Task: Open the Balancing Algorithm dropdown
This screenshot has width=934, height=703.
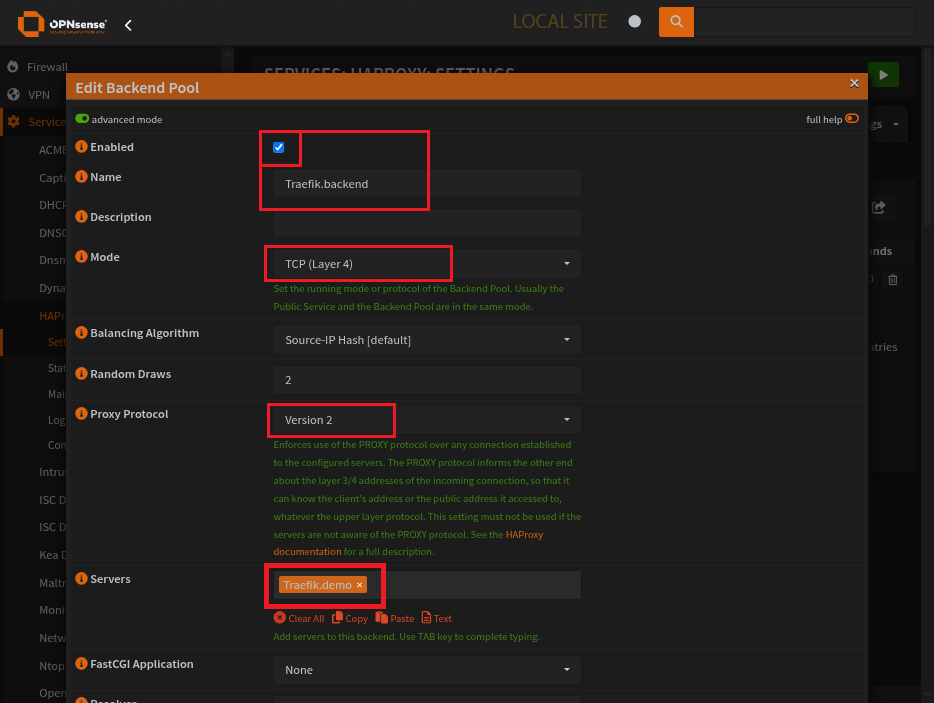Action: [x=427, y=340]
